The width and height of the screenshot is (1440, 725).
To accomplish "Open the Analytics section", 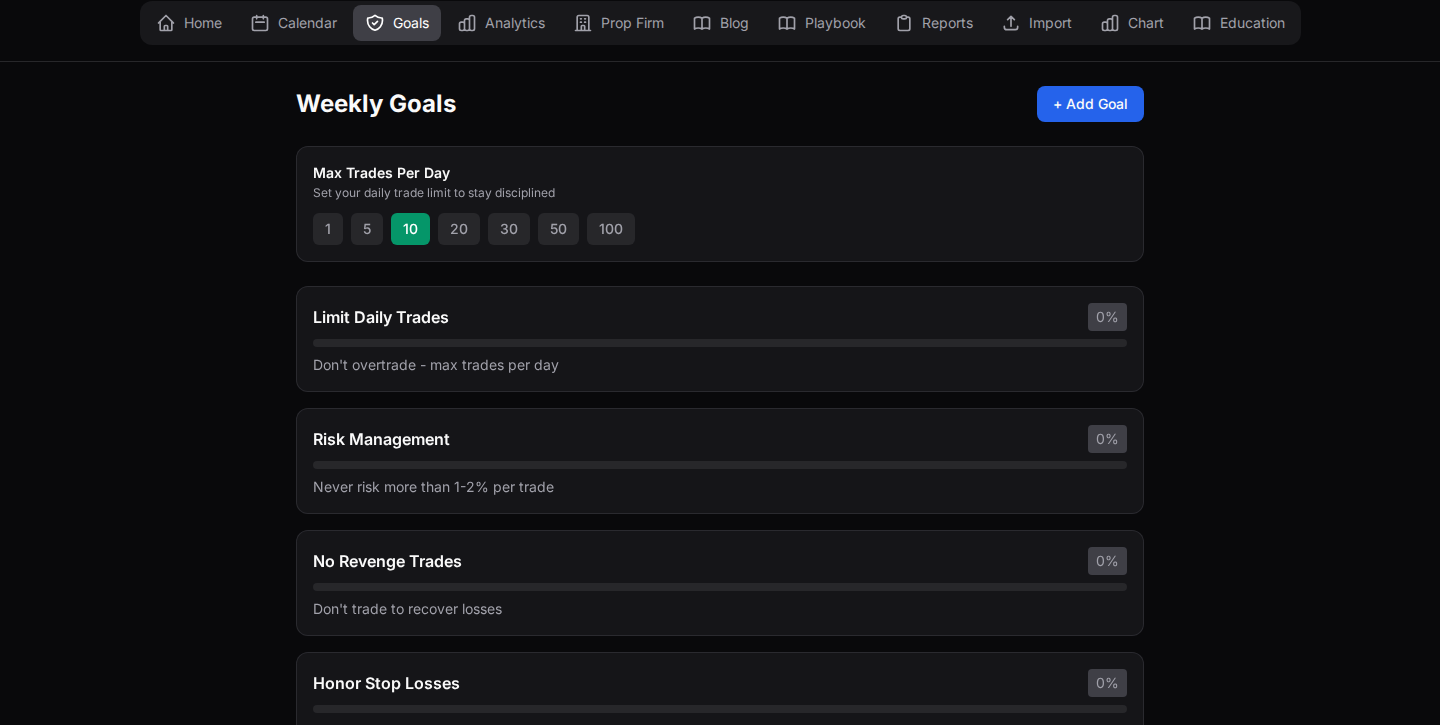I will 501,22.
